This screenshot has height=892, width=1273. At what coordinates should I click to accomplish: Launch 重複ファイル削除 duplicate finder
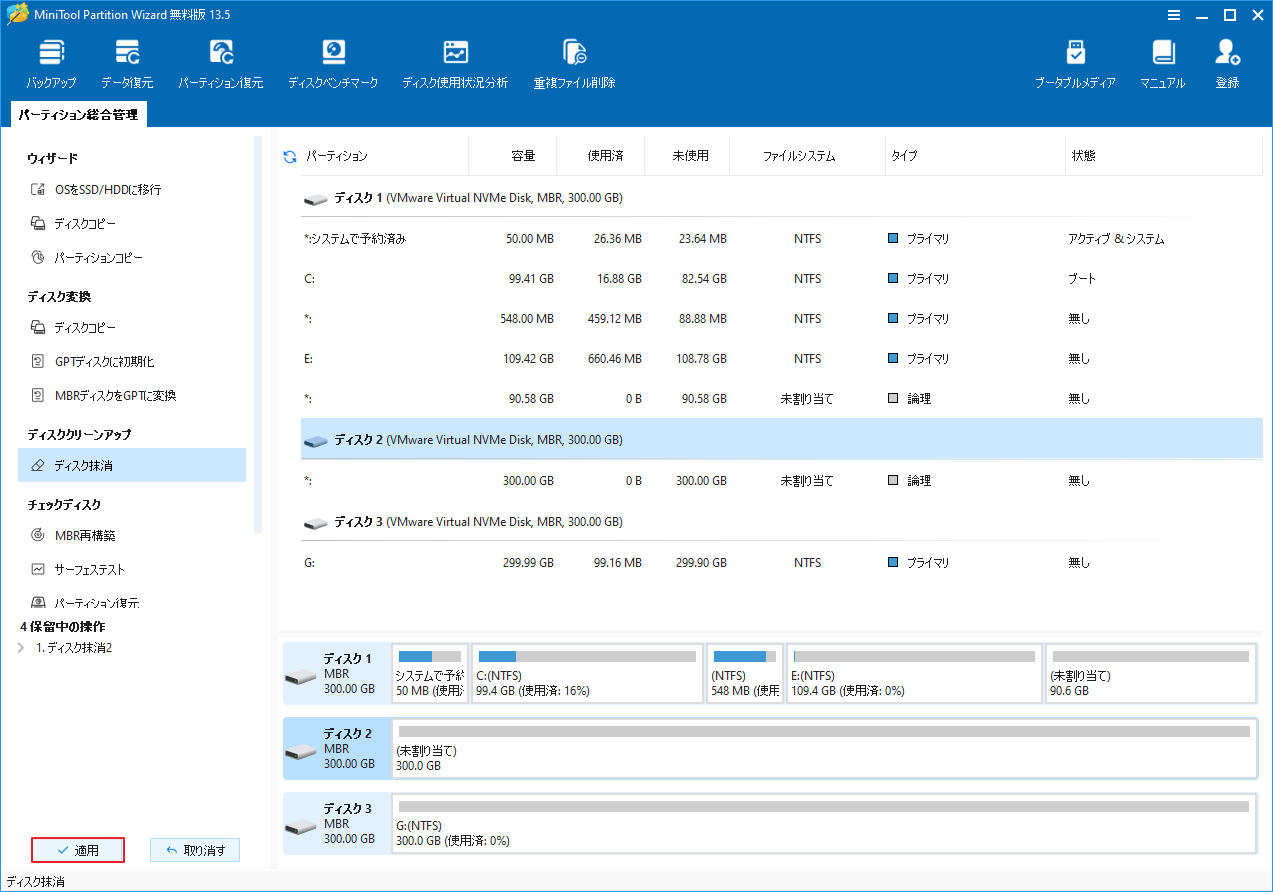pyautogui.click(x=574, y=64)
